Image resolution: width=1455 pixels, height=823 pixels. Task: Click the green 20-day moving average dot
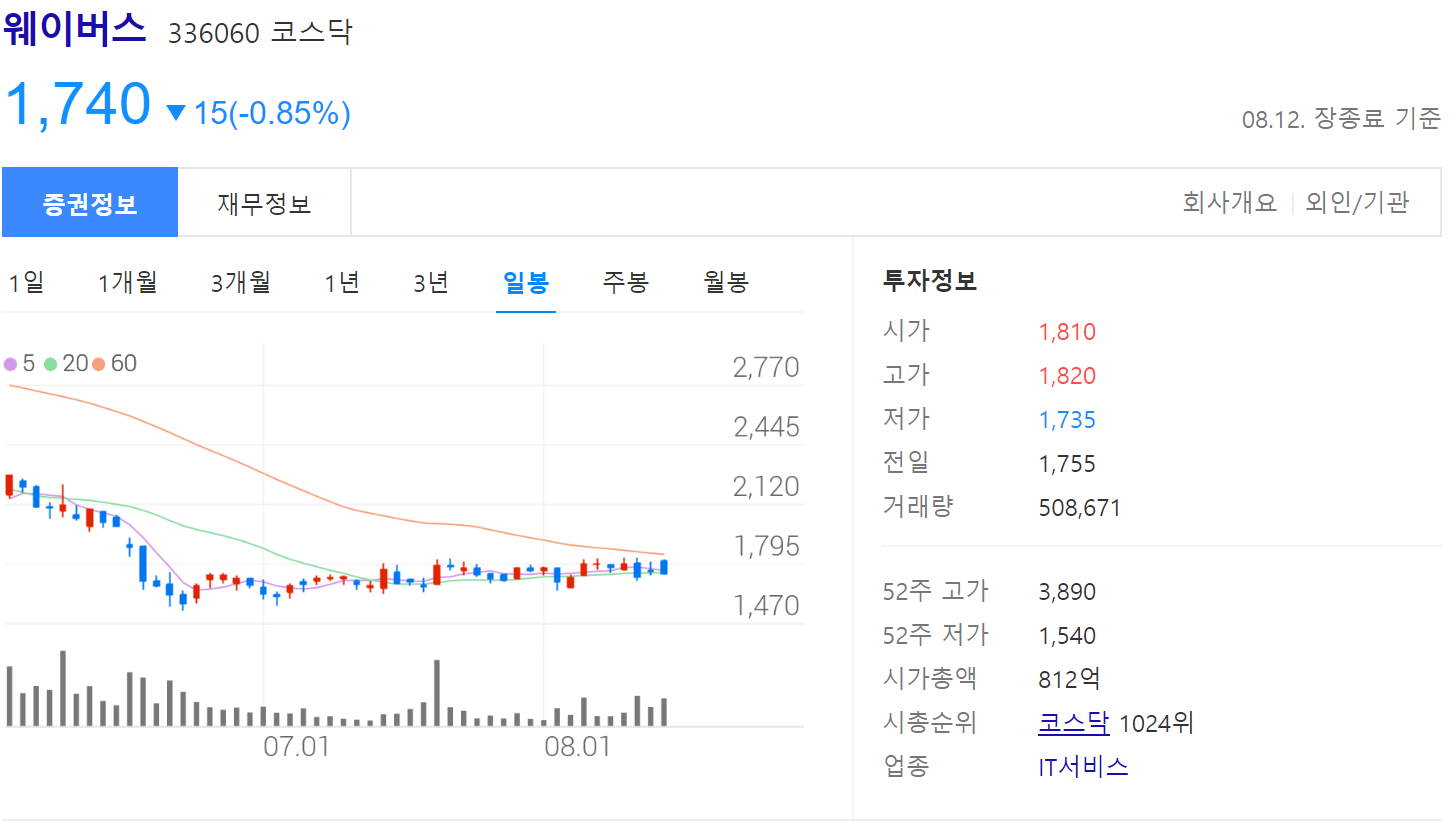pyautogui.click(x=51, y=364)
